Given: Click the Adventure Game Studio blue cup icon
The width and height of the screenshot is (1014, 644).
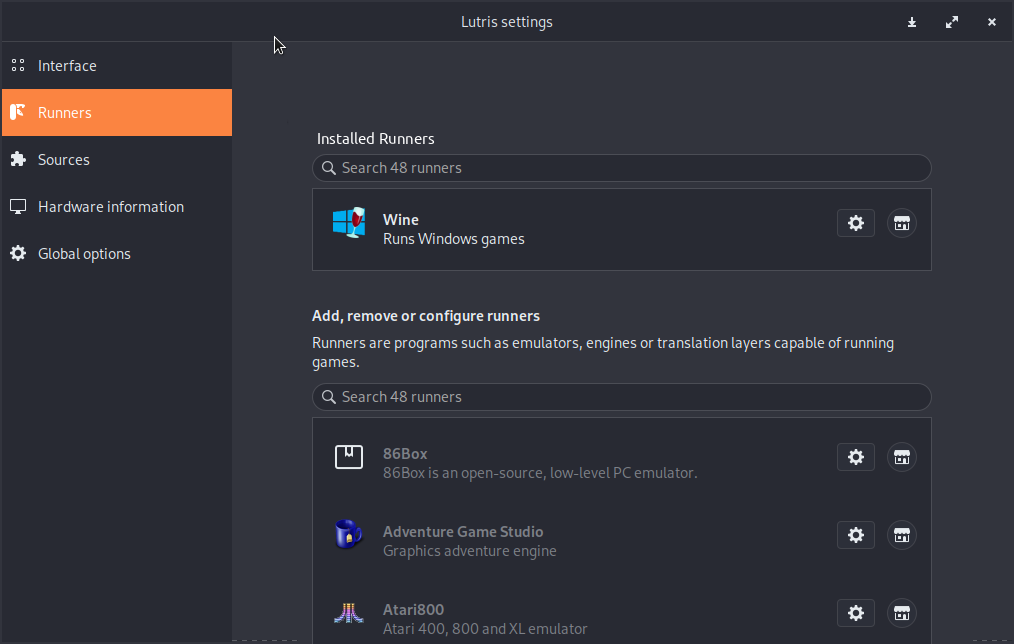Looking at the screenshot, I should point(348,534).
